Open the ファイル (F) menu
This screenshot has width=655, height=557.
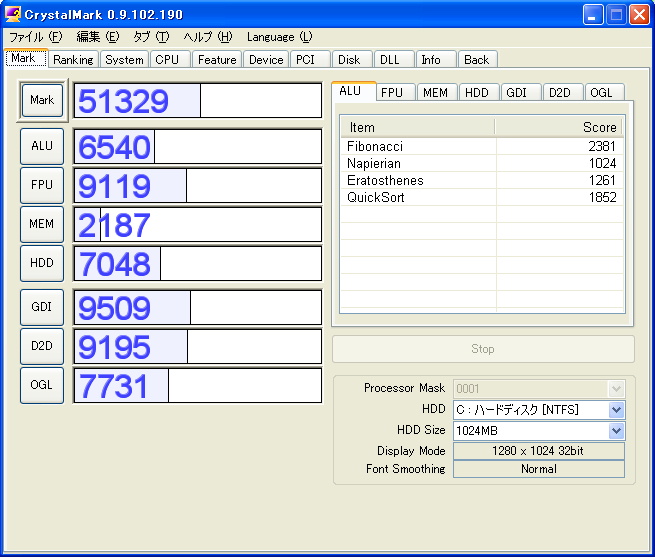35,37
